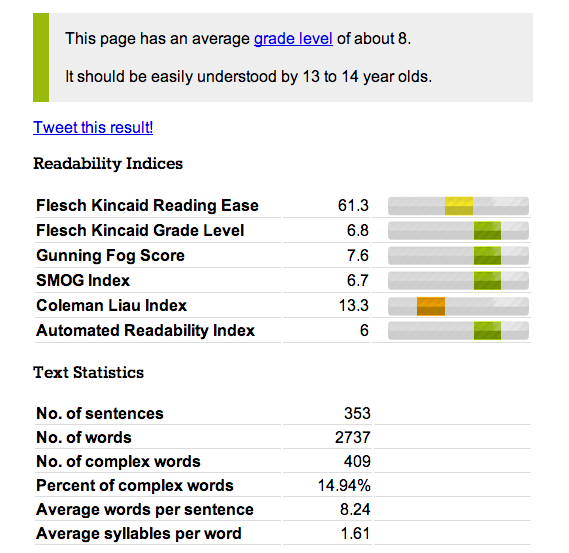Click the orange Coleman Liau Index indicator
The width and height of the screenshot is (569, 553).
tap(431, 306)
